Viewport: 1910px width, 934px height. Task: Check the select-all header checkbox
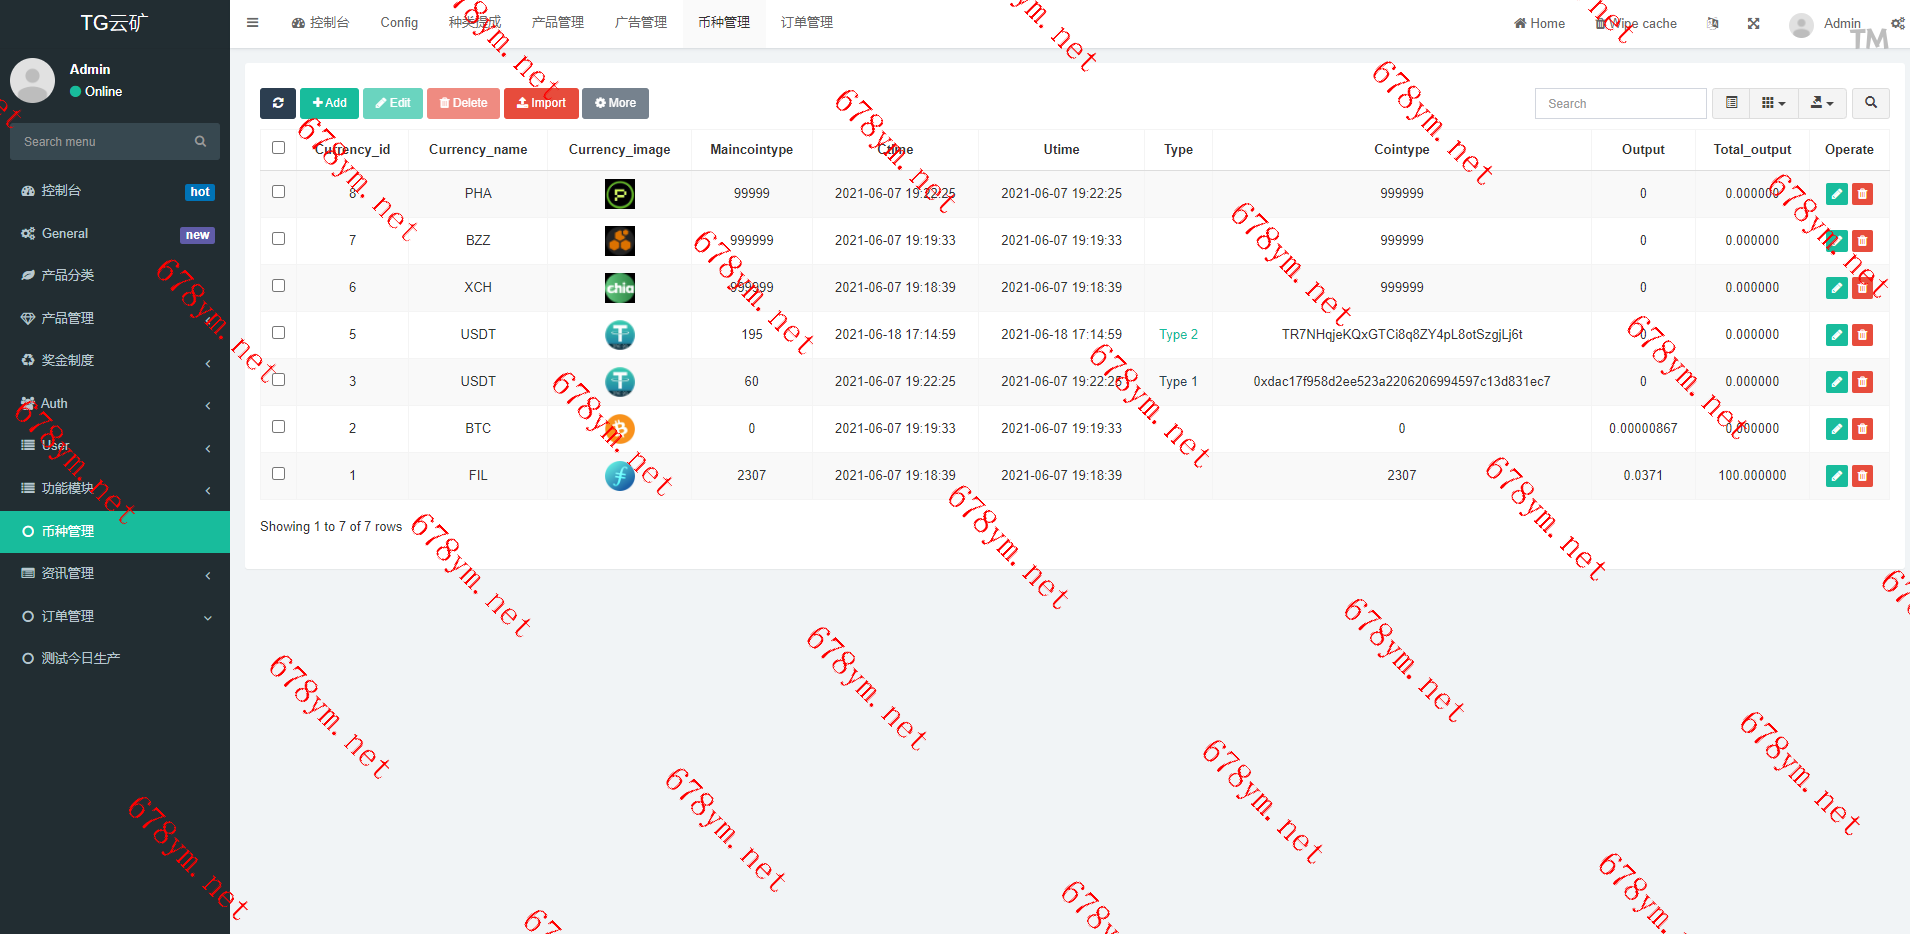278,148
